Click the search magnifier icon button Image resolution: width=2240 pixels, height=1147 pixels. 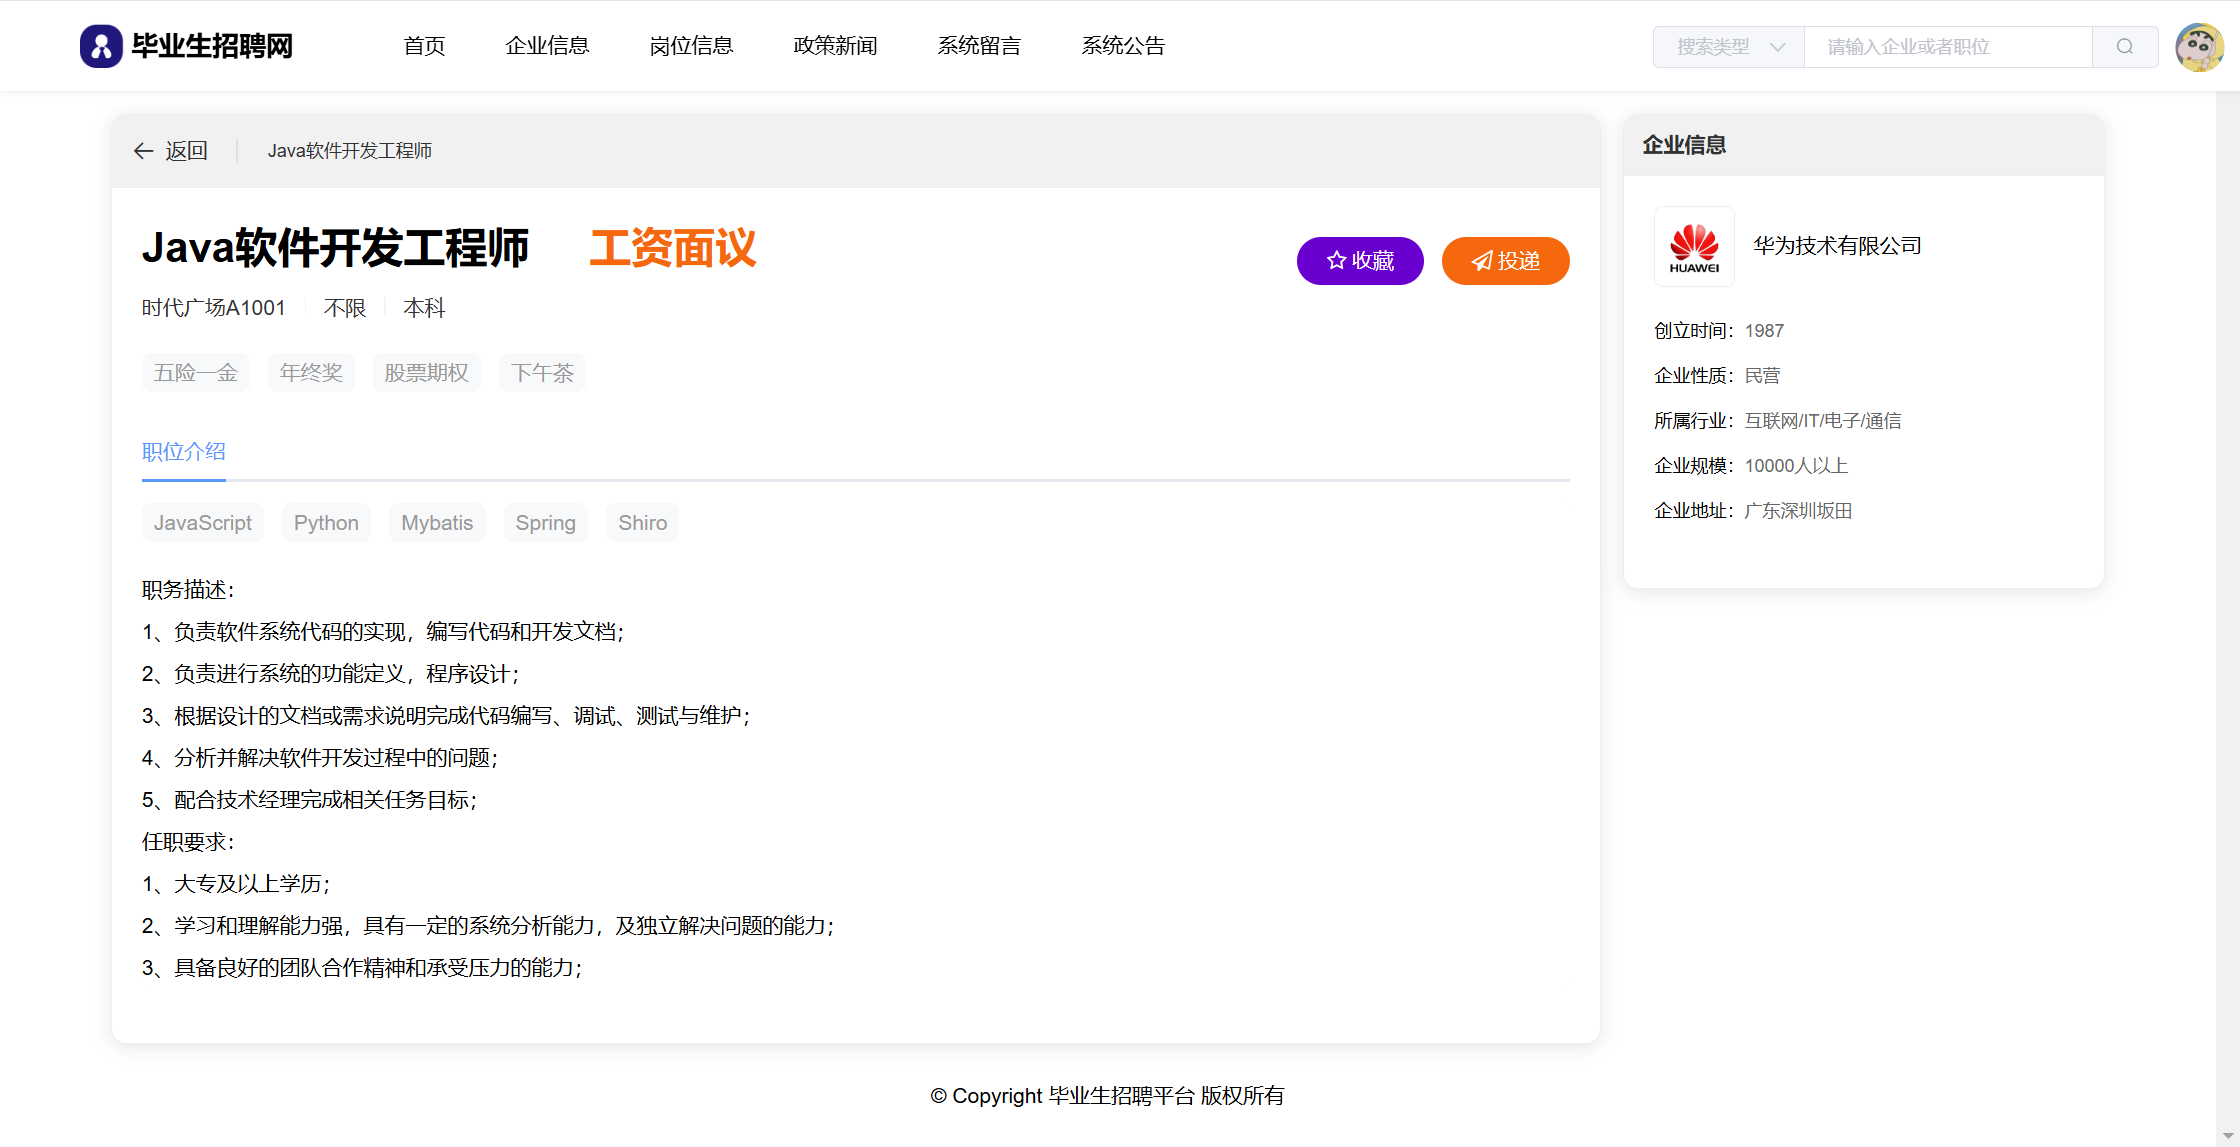pos(2124,47)
